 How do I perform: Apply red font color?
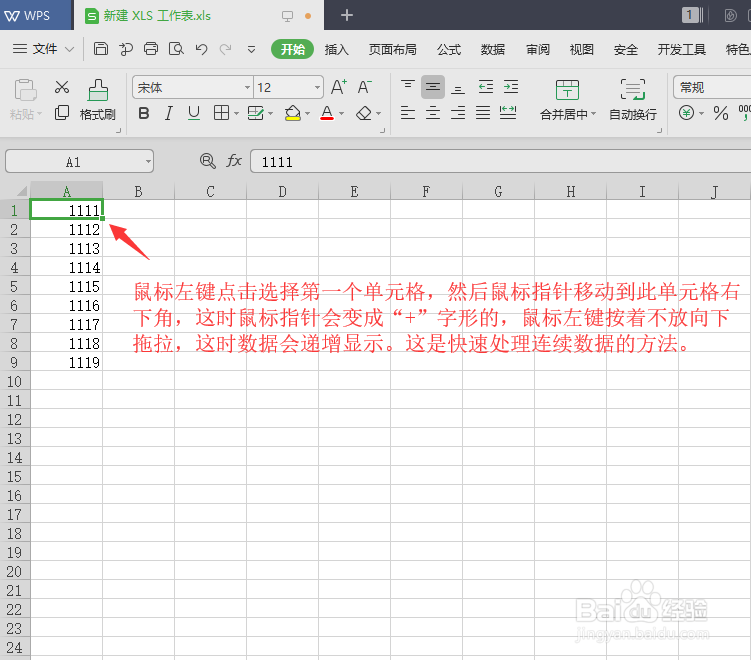327,114
